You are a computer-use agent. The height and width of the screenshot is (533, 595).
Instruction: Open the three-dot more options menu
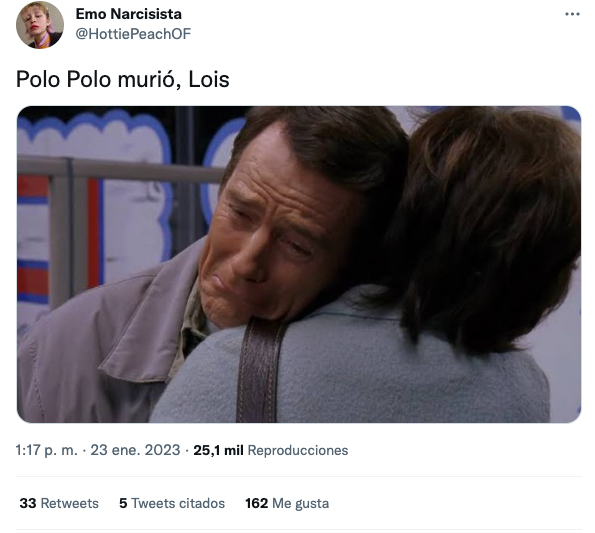pyautogui.click(x=572, y=14)
